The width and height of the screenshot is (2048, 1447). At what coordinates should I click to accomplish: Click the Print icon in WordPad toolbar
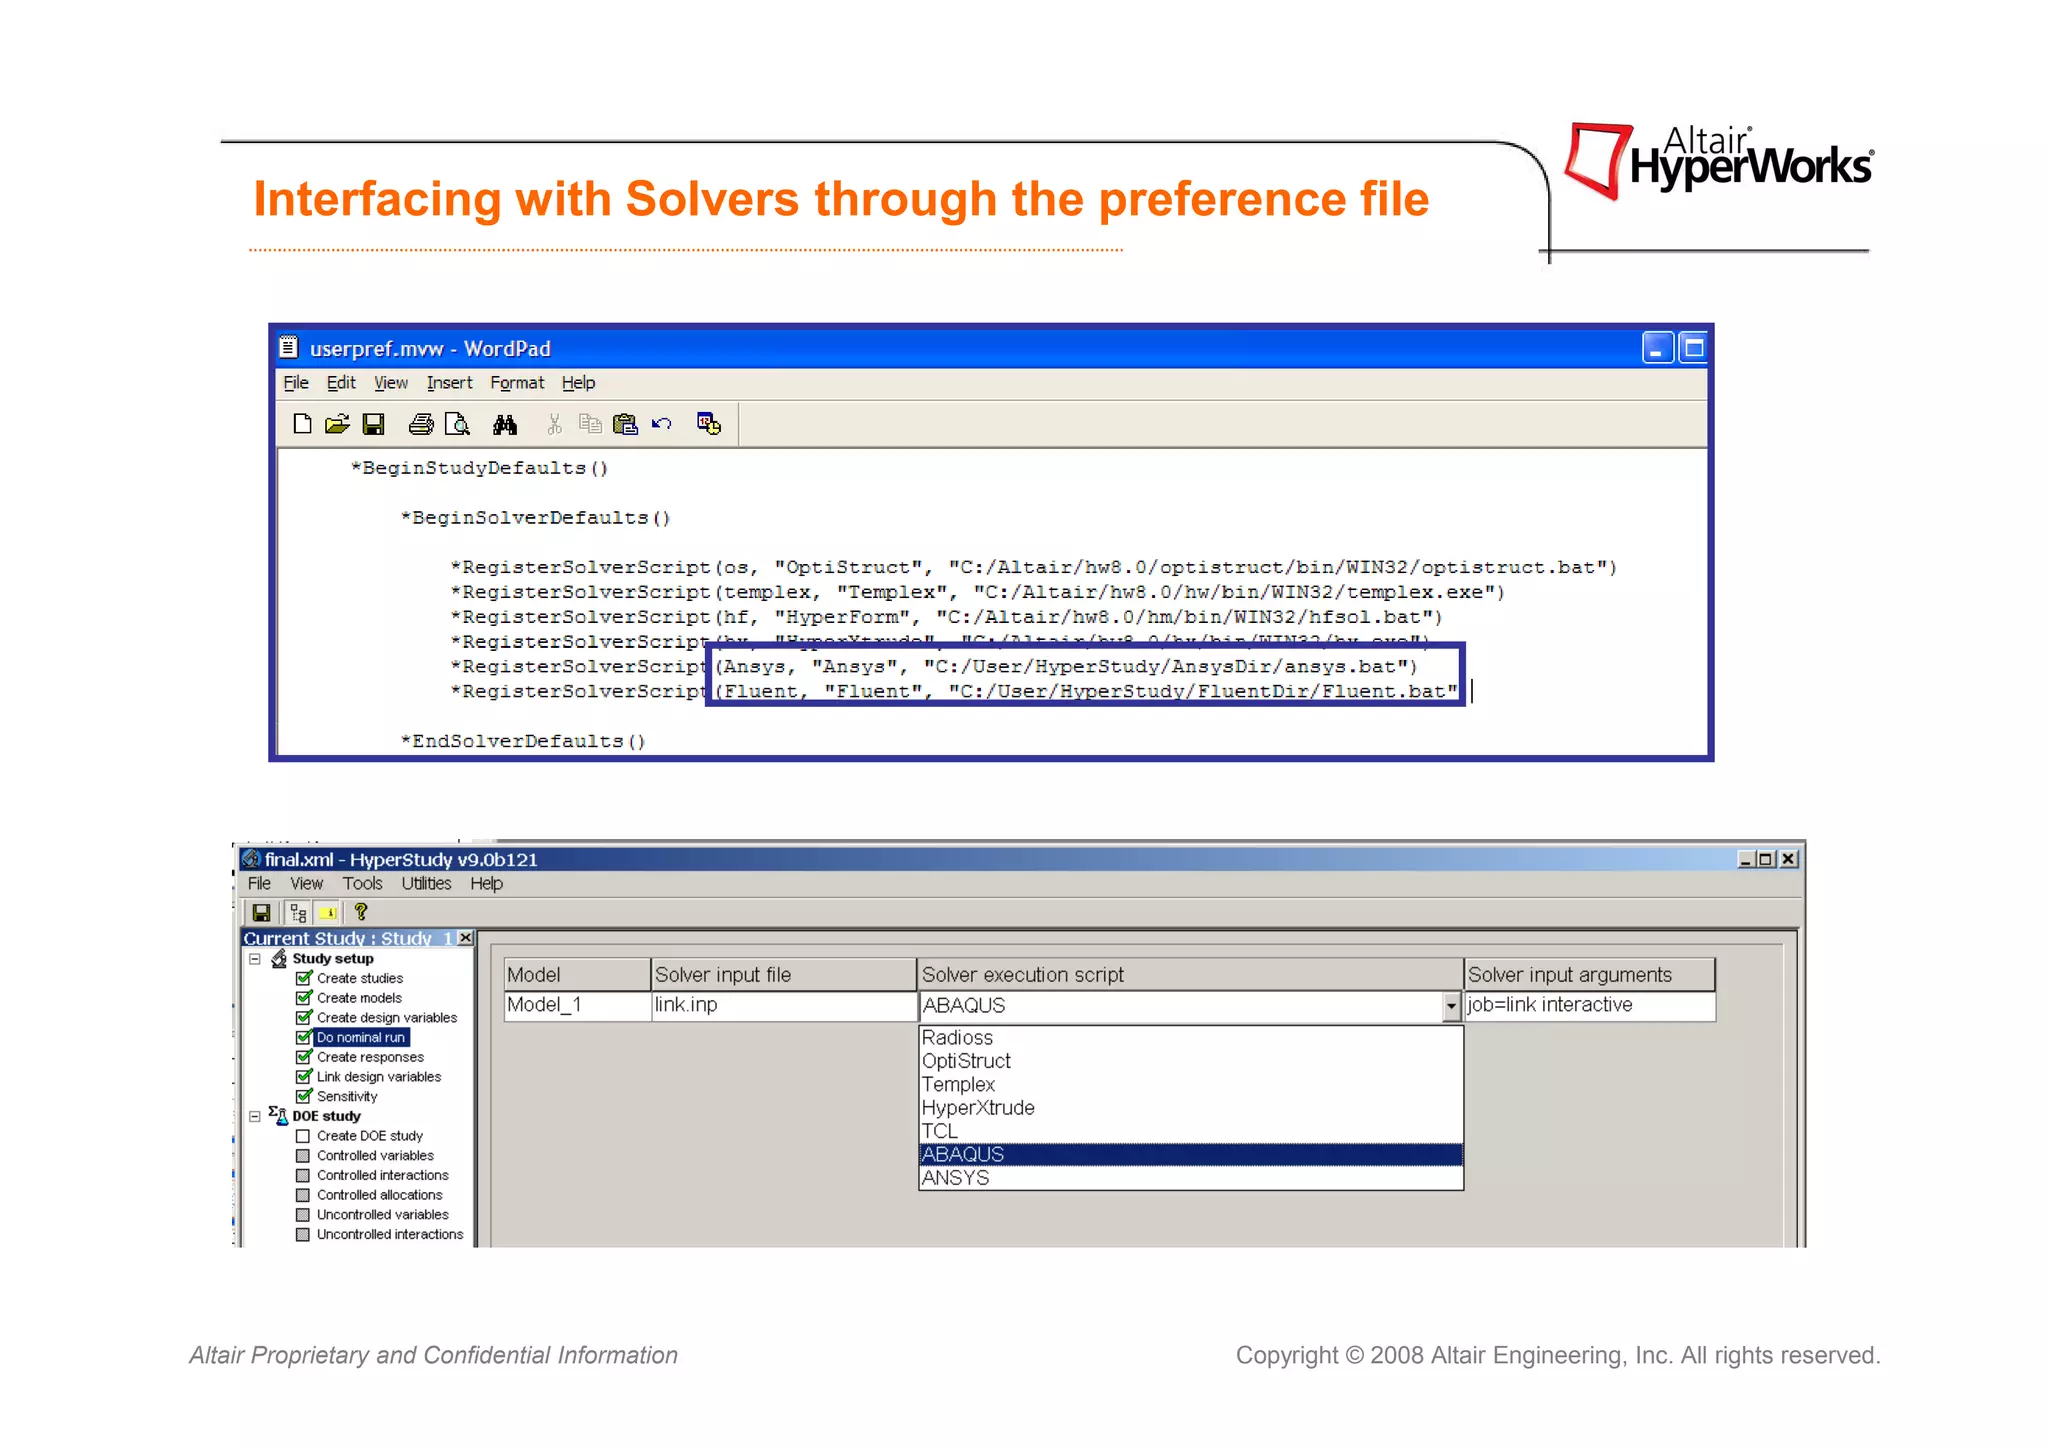tap(421, 424)
